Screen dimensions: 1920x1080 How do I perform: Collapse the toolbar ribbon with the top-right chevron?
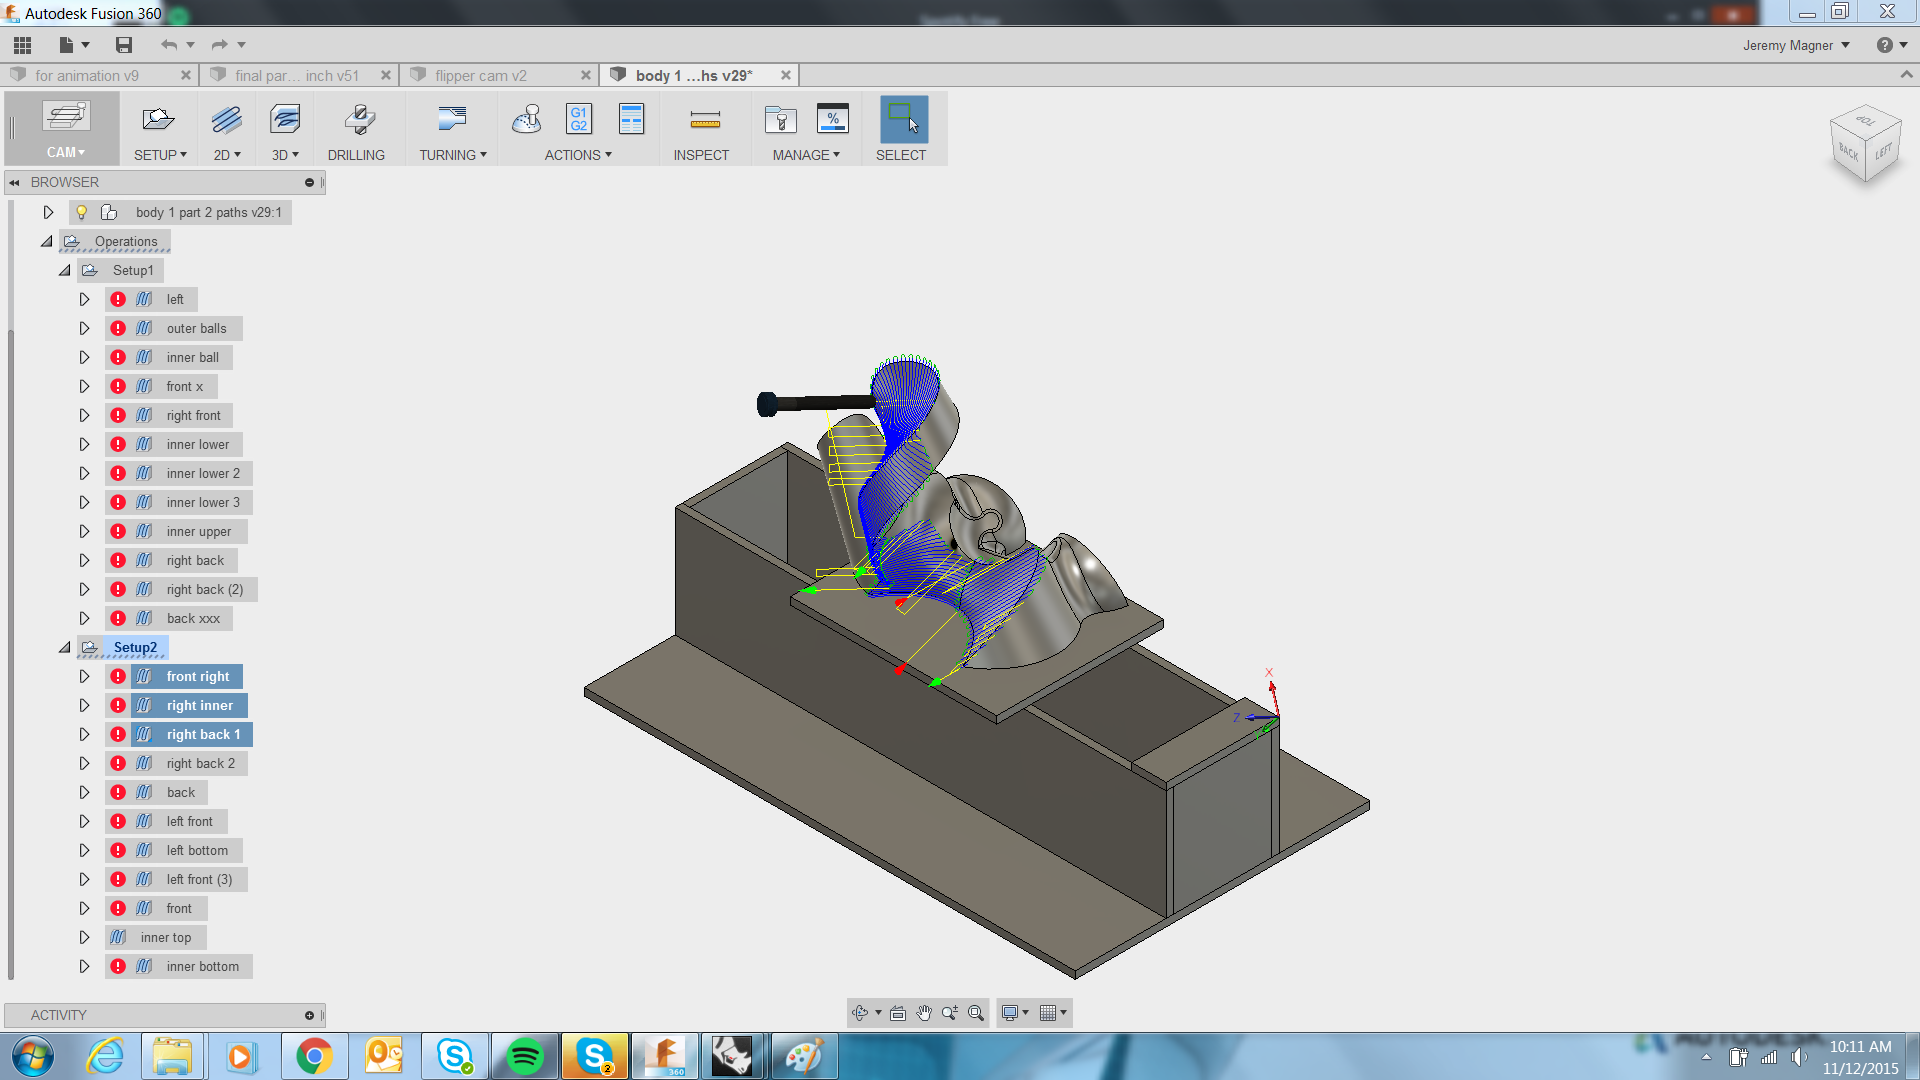tap(1906, 75)
